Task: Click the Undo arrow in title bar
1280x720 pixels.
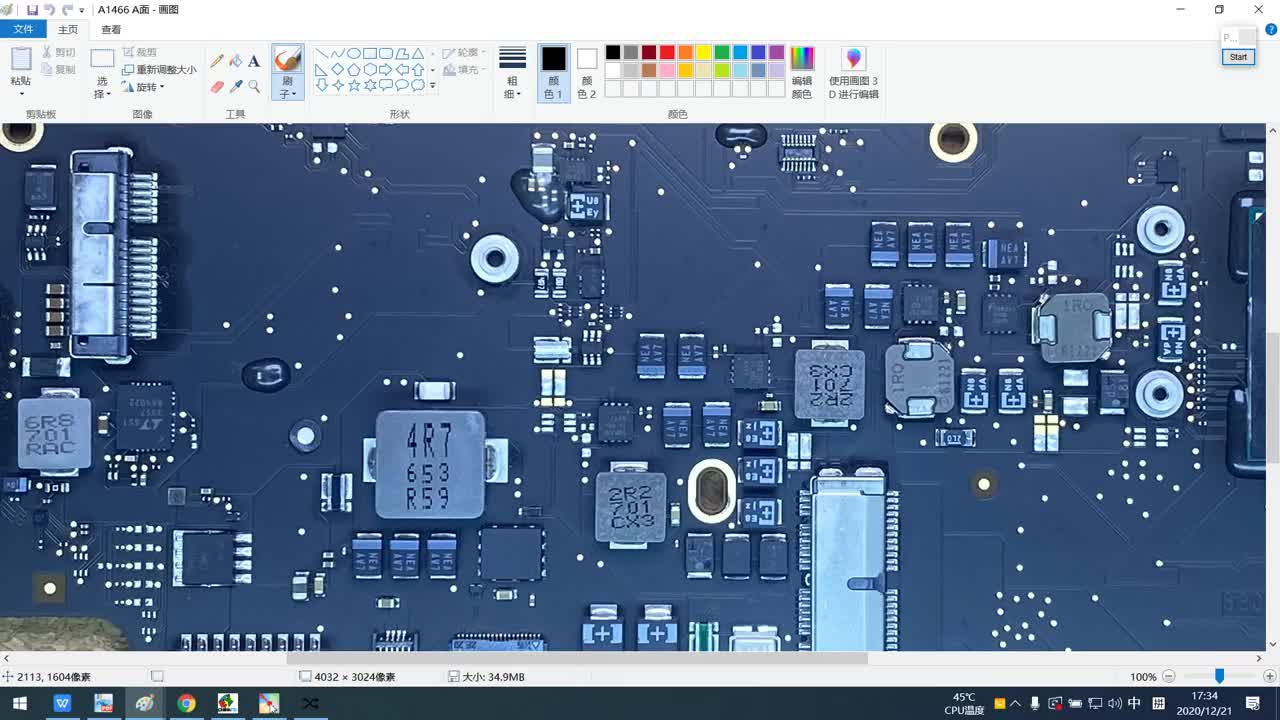Action: tap(49, 10)
